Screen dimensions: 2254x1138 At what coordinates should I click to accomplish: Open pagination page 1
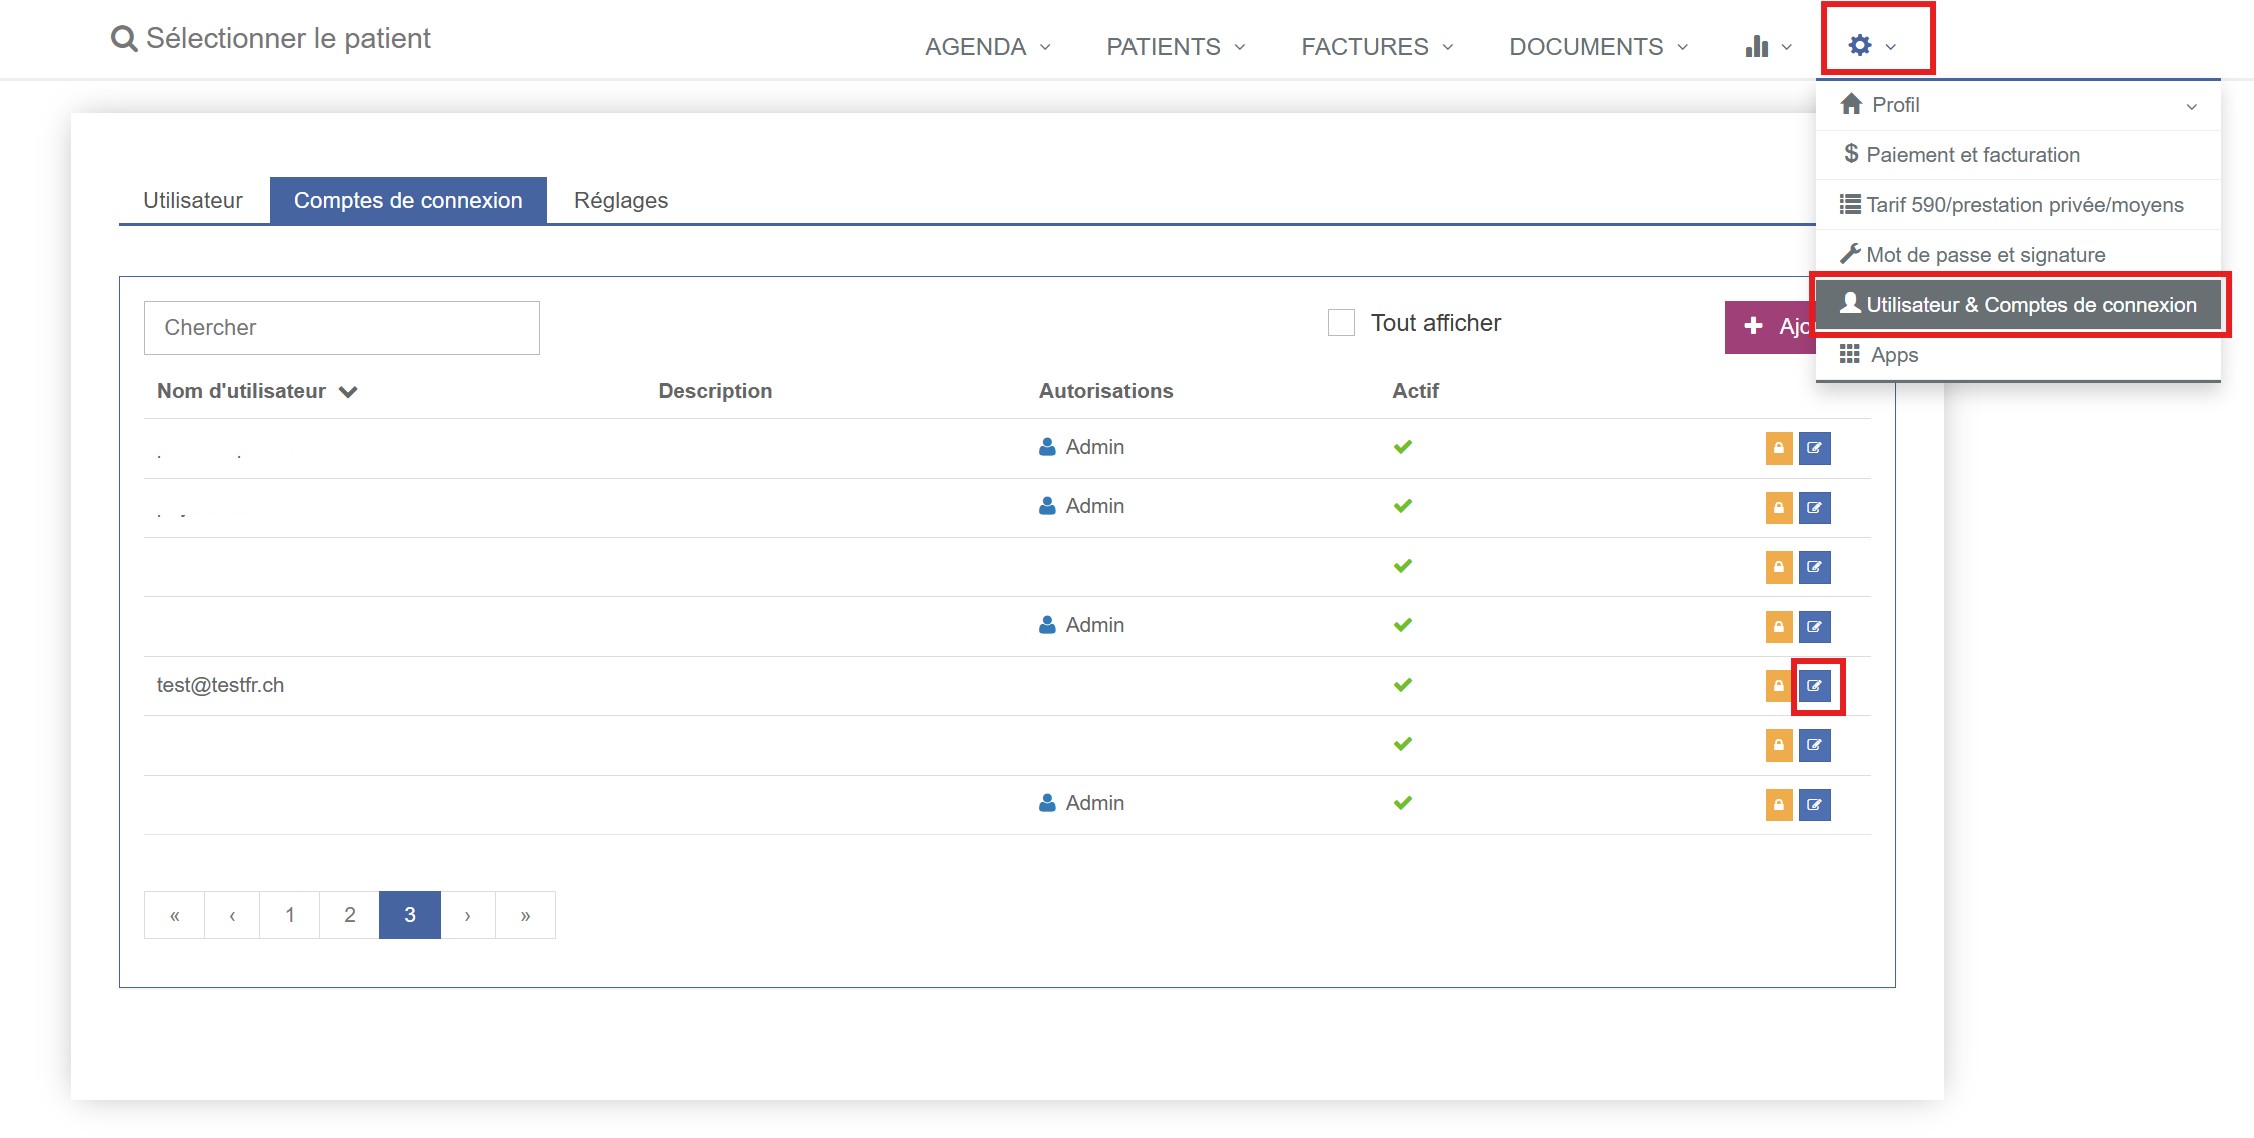click(x=290, y=915)
